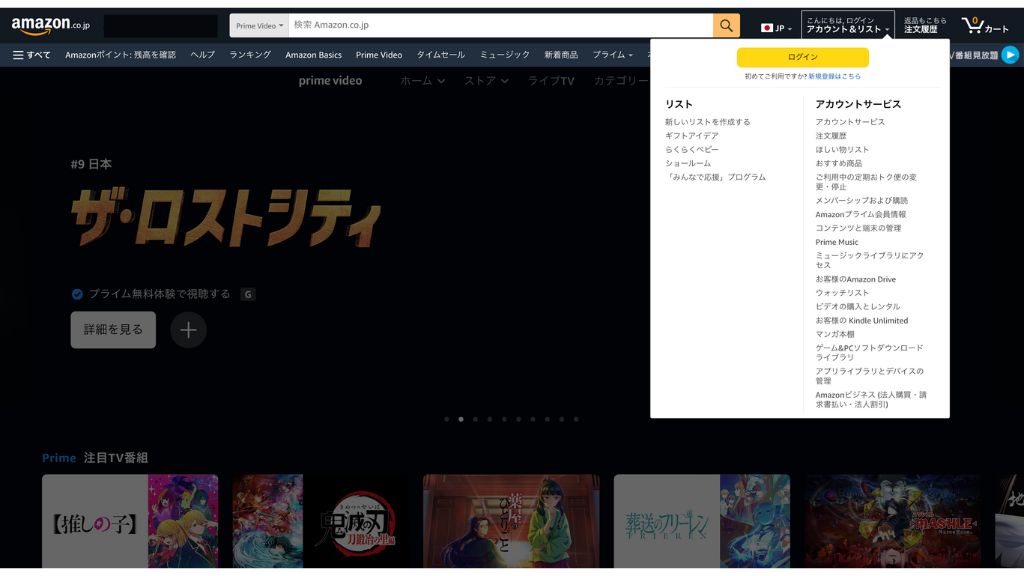The width and height of the screenshot is (1024, 576).
Task: Click the 詳細を見る button
Action: [x=113, y=329]
